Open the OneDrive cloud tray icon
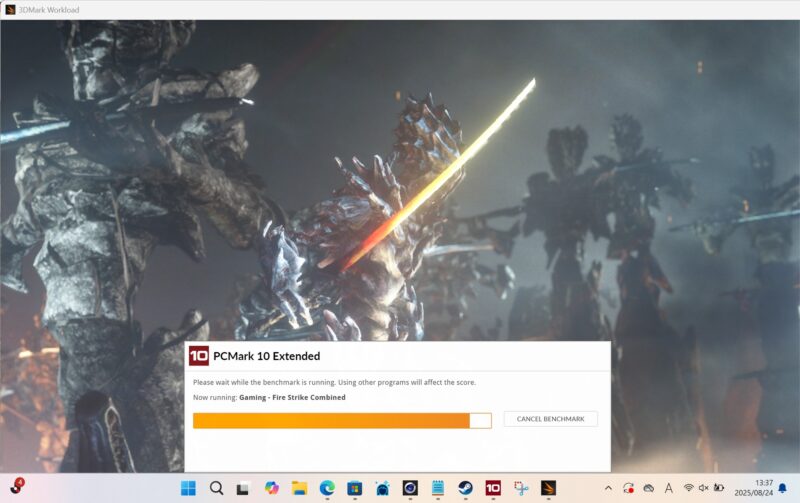 point(648,488)
